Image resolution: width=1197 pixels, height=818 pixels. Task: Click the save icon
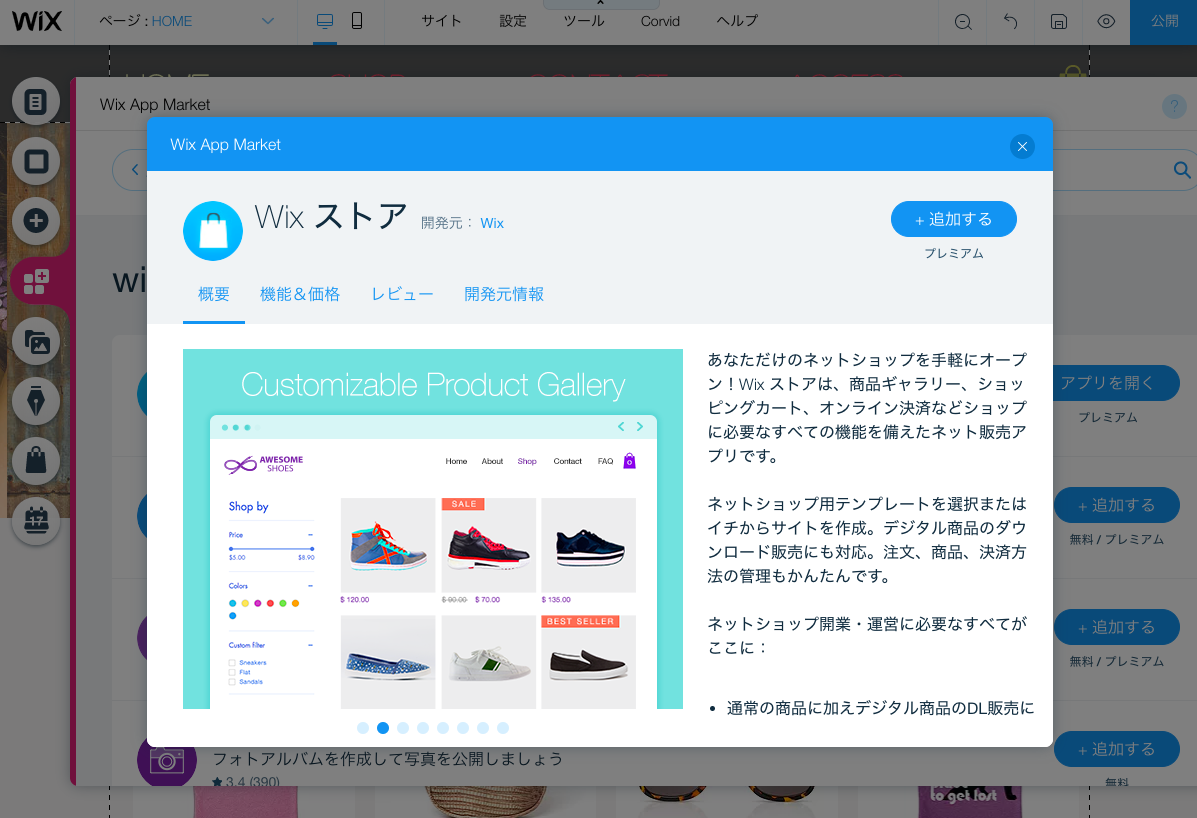pyautogui.click(x=1059, y=22)
